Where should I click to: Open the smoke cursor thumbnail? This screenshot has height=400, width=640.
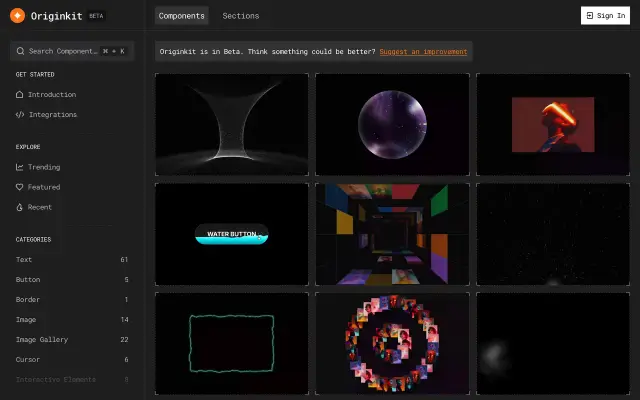click(x=553, y=344)
